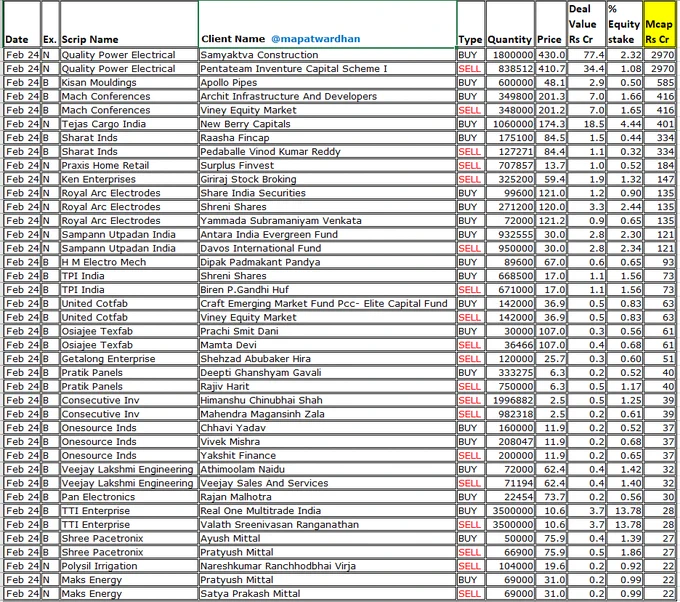Click the Raasha Fincap client cell

pos(327,138)
